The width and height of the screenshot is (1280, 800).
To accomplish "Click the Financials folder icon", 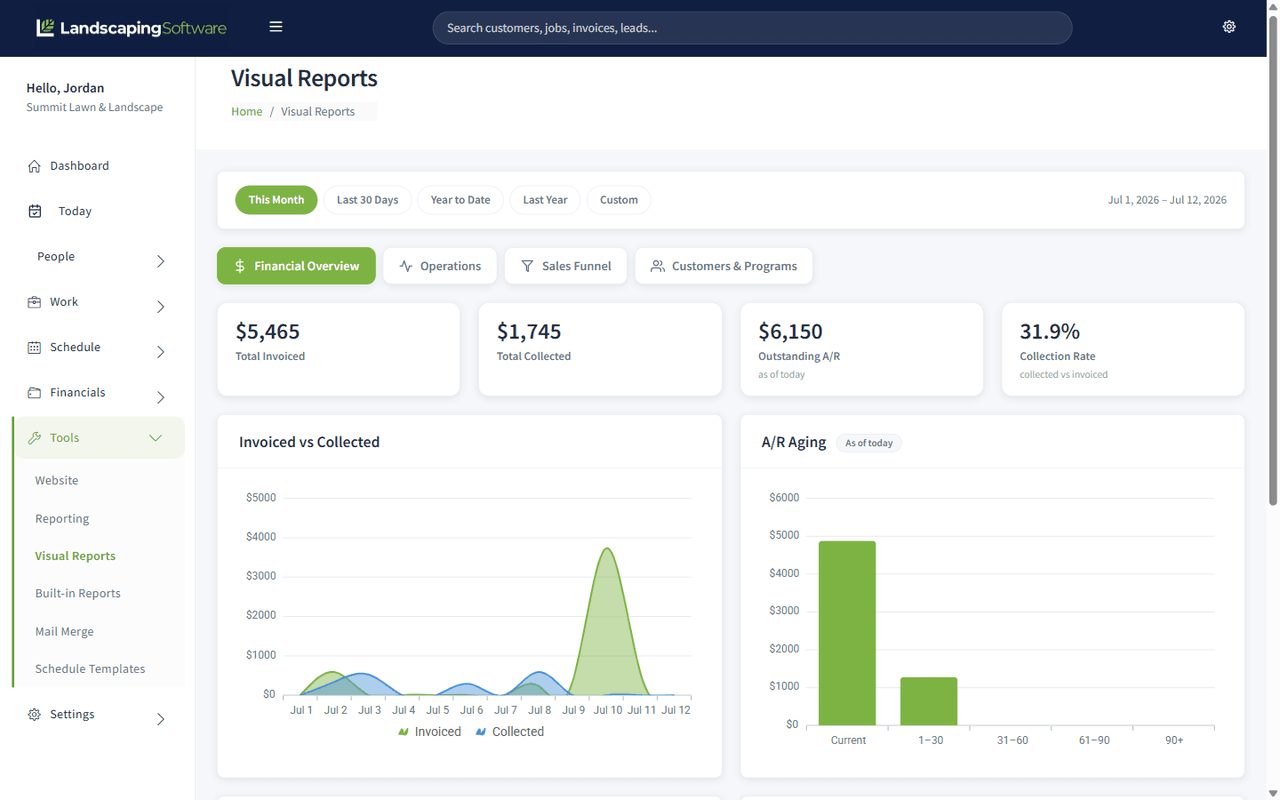I will pos(34,393).
